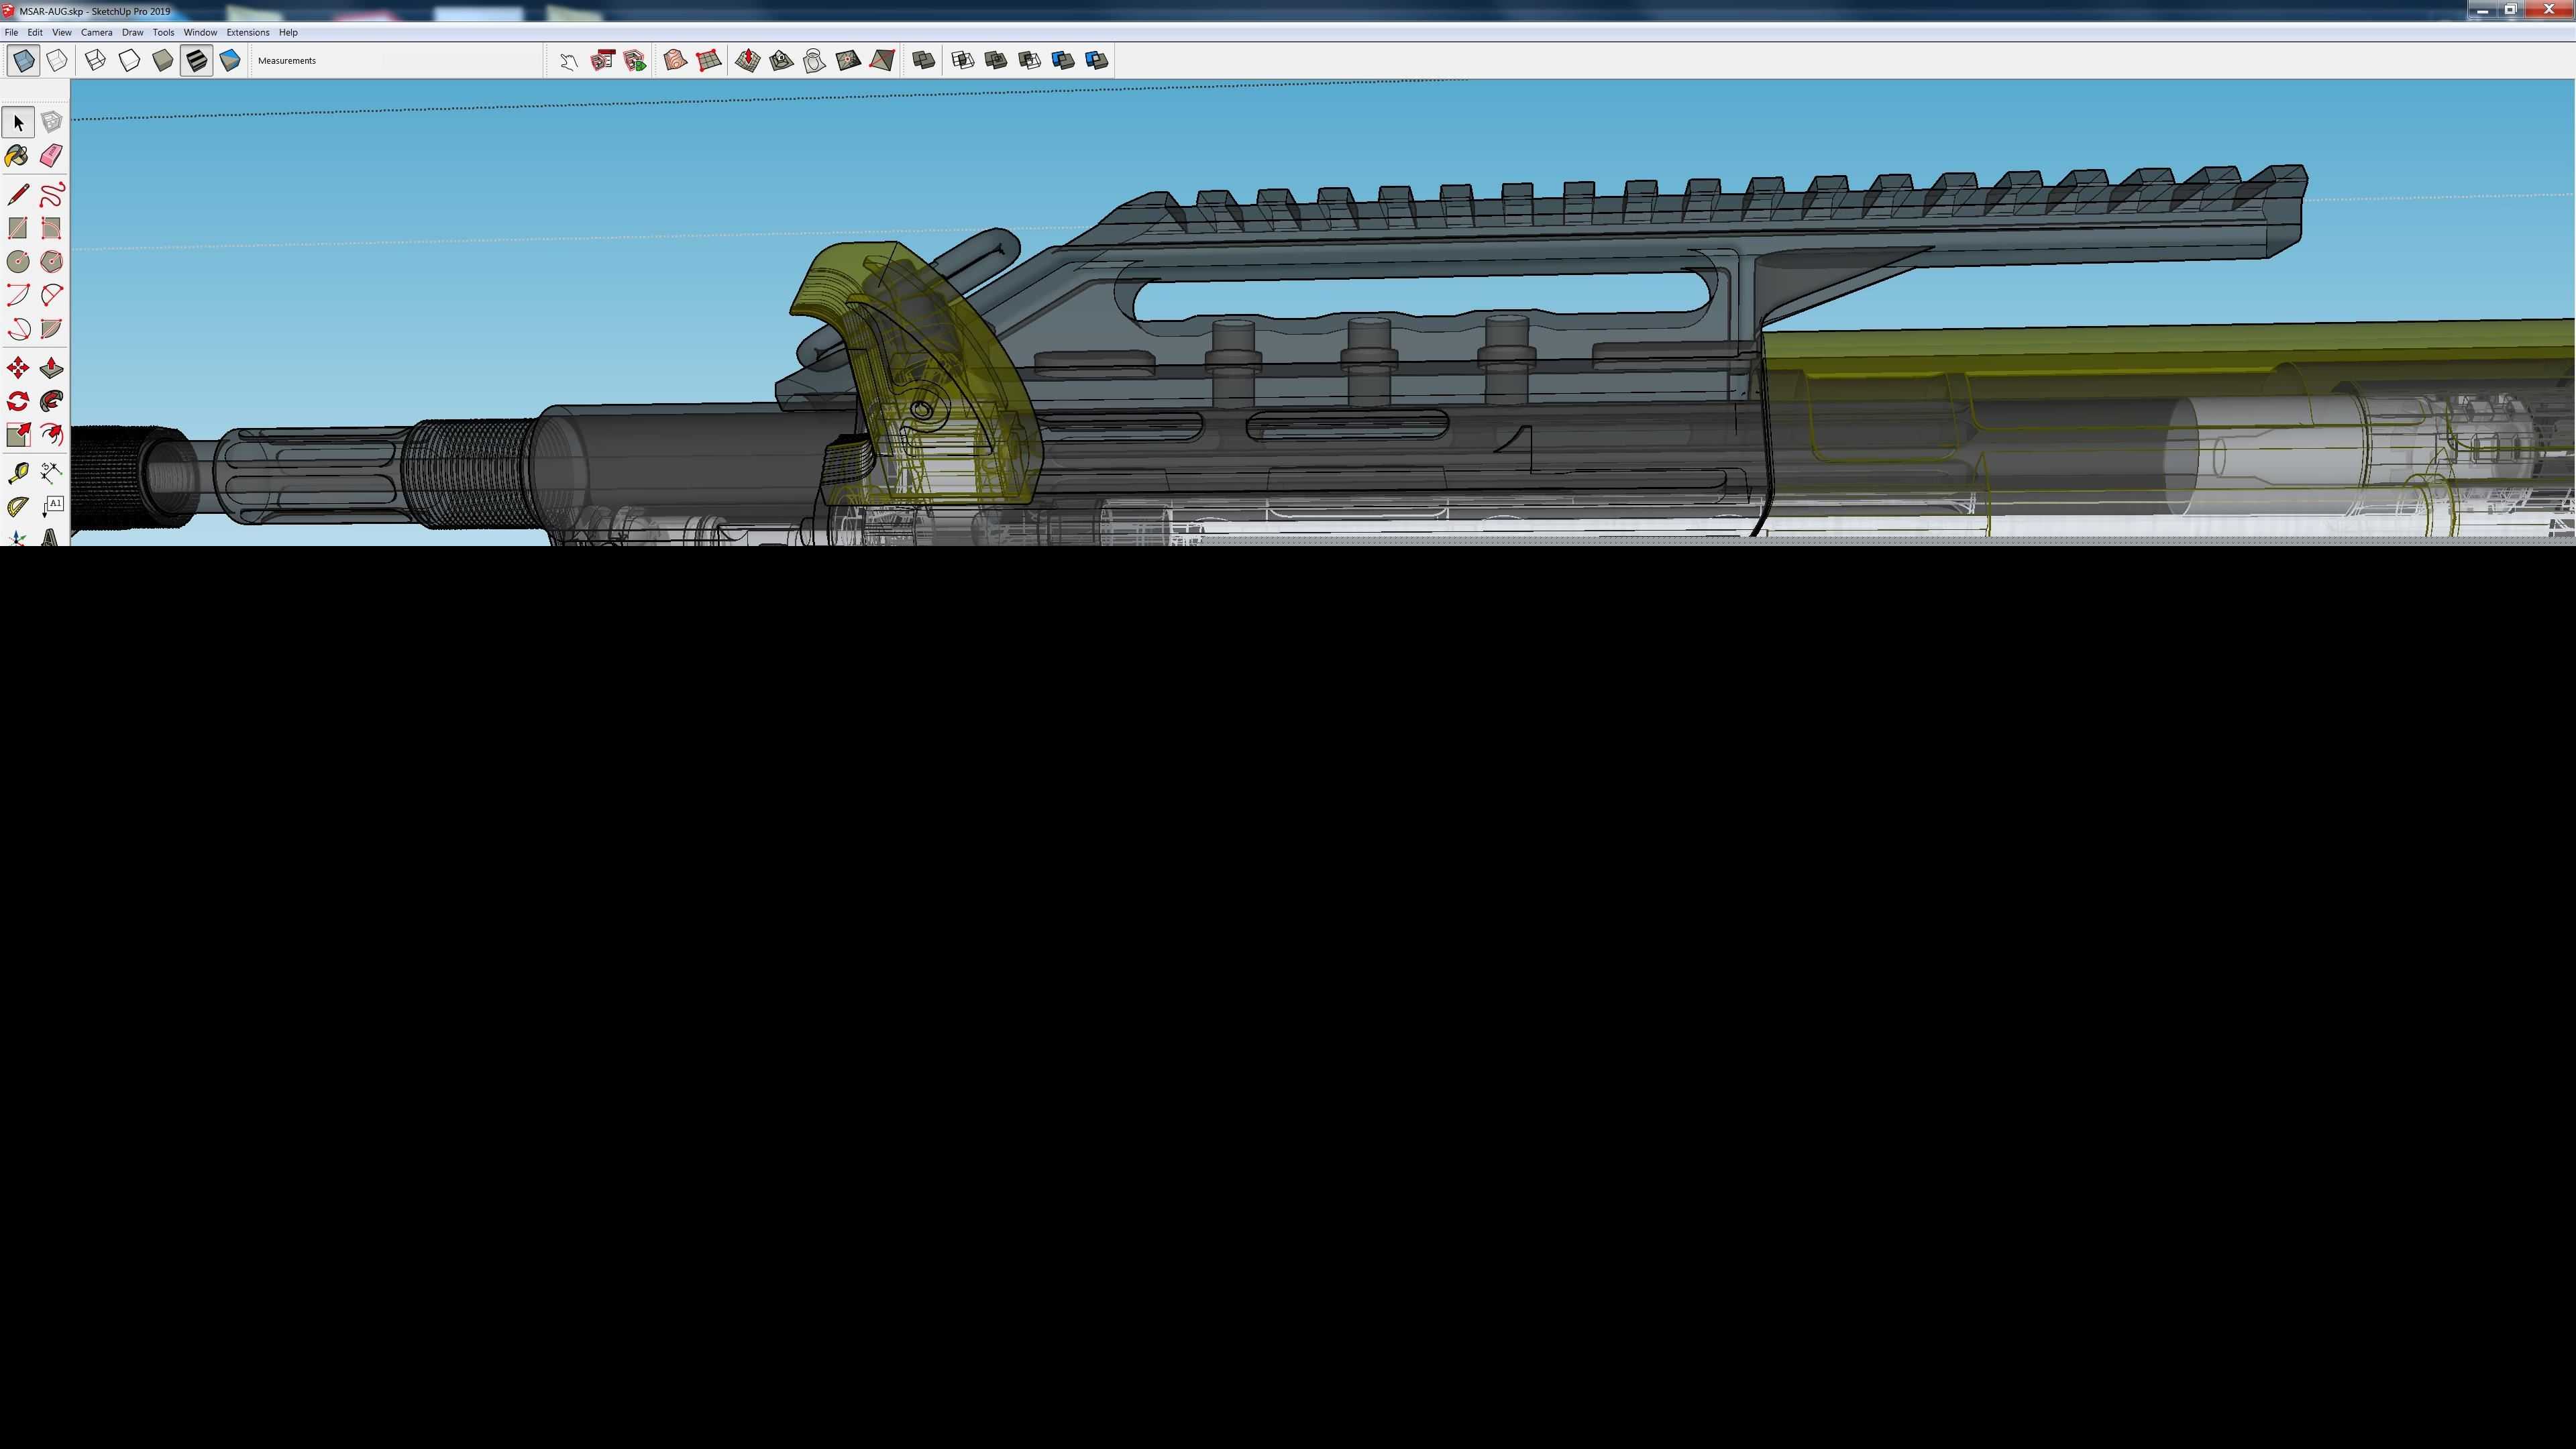
Task: Pick the Tape Measure tool
Action: pyautogui.click(x=18, y=473)
